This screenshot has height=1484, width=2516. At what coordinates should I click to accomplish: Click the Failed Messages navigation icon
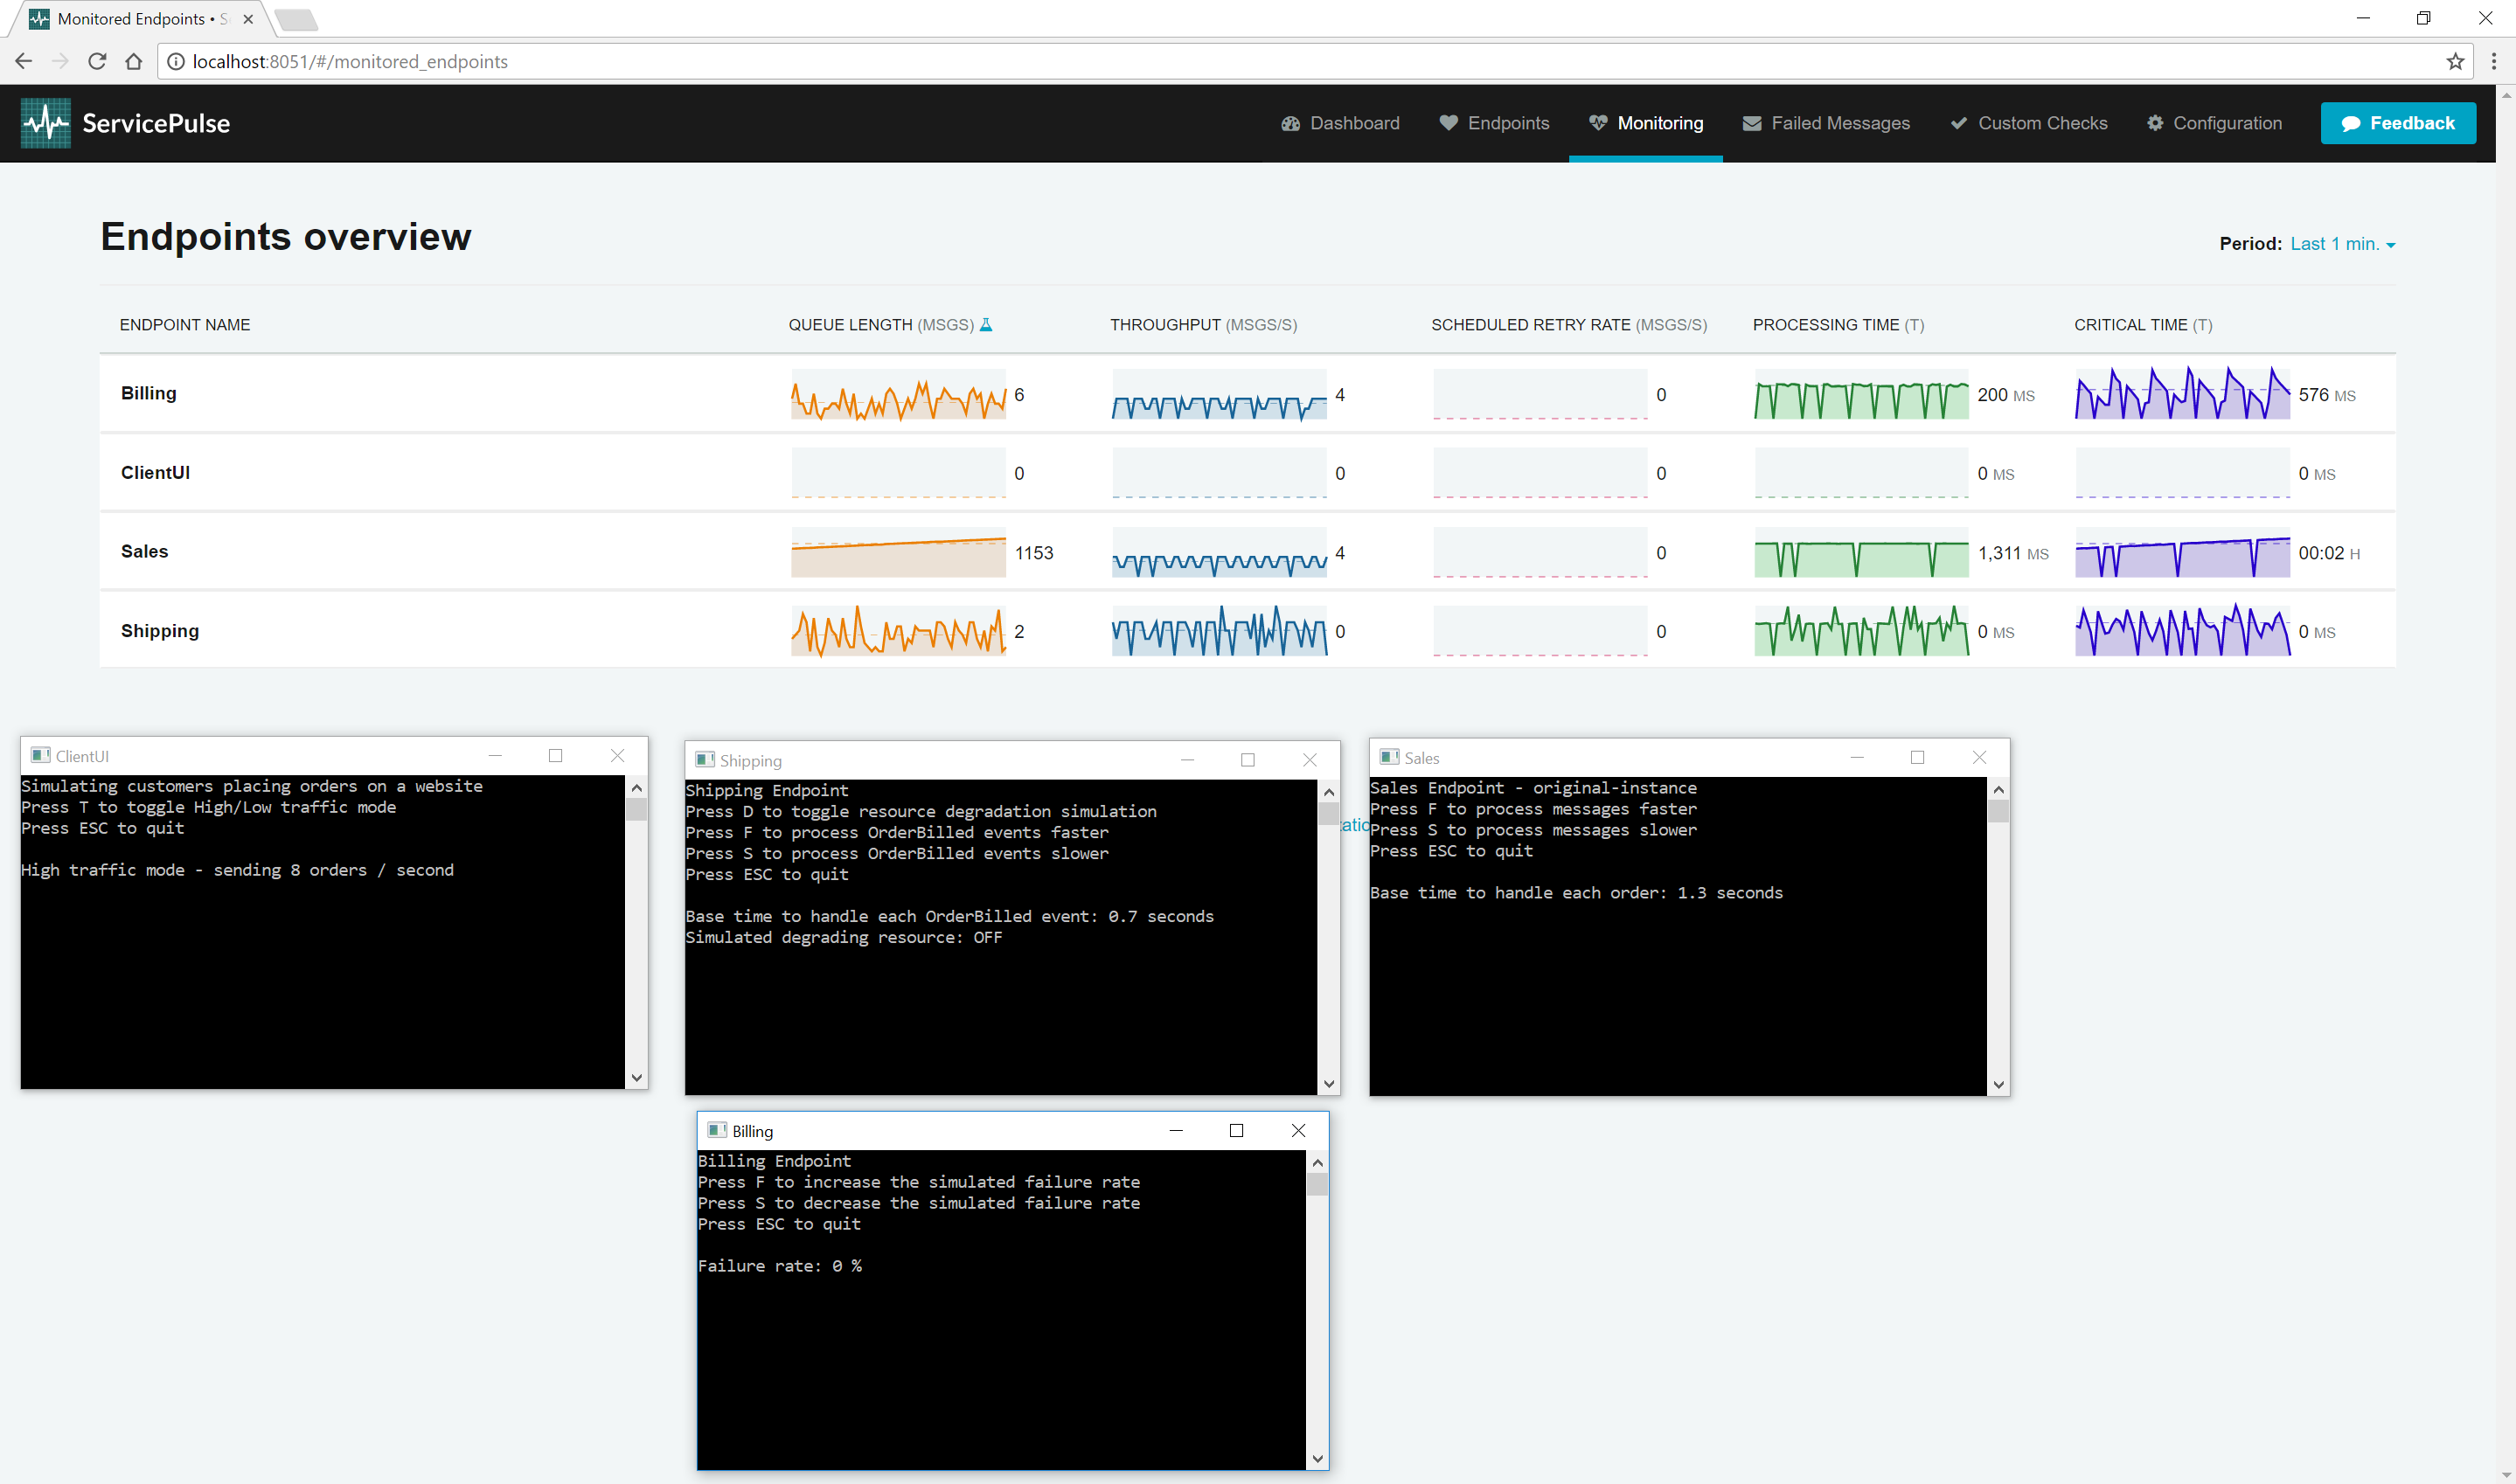[1756, 121]
